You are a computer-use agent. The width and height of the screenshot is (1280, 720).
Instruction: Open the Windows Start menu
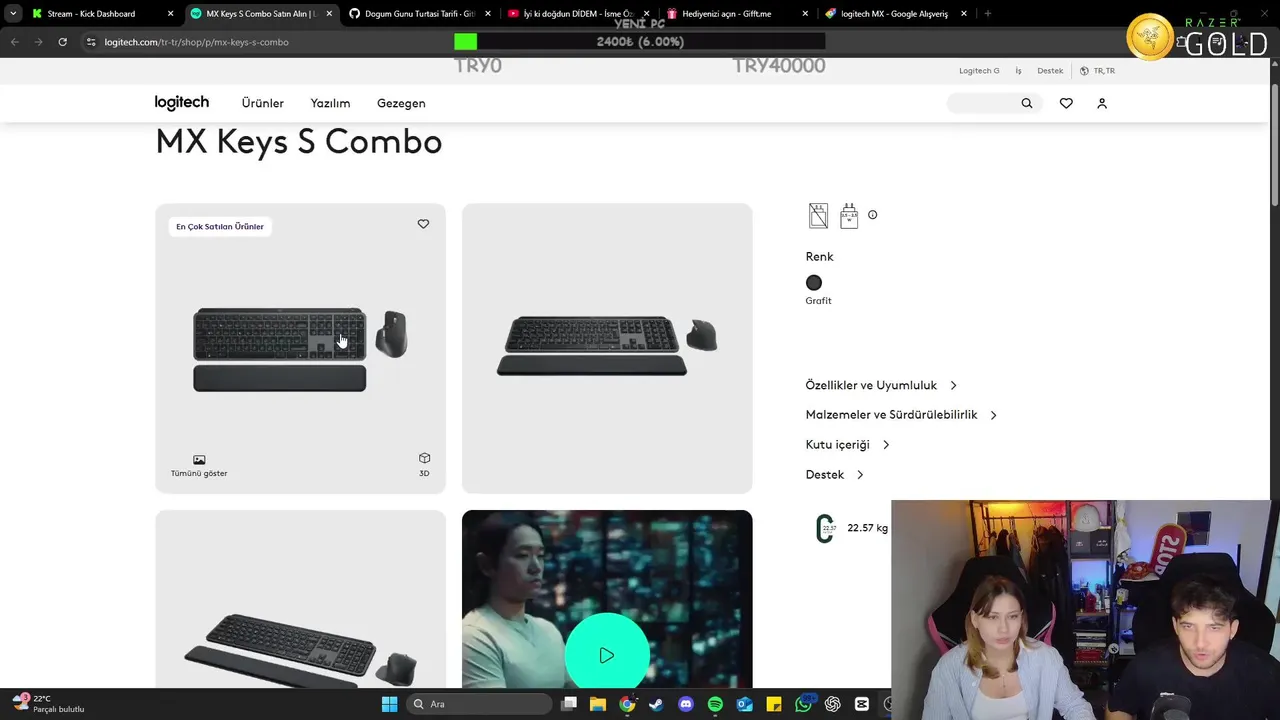click(x=389, y=704)
